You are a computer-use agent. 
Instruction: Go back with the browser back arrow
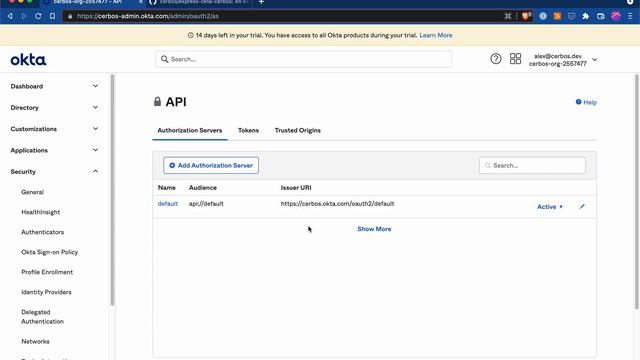pyautogui.click(x=10, y=16)
